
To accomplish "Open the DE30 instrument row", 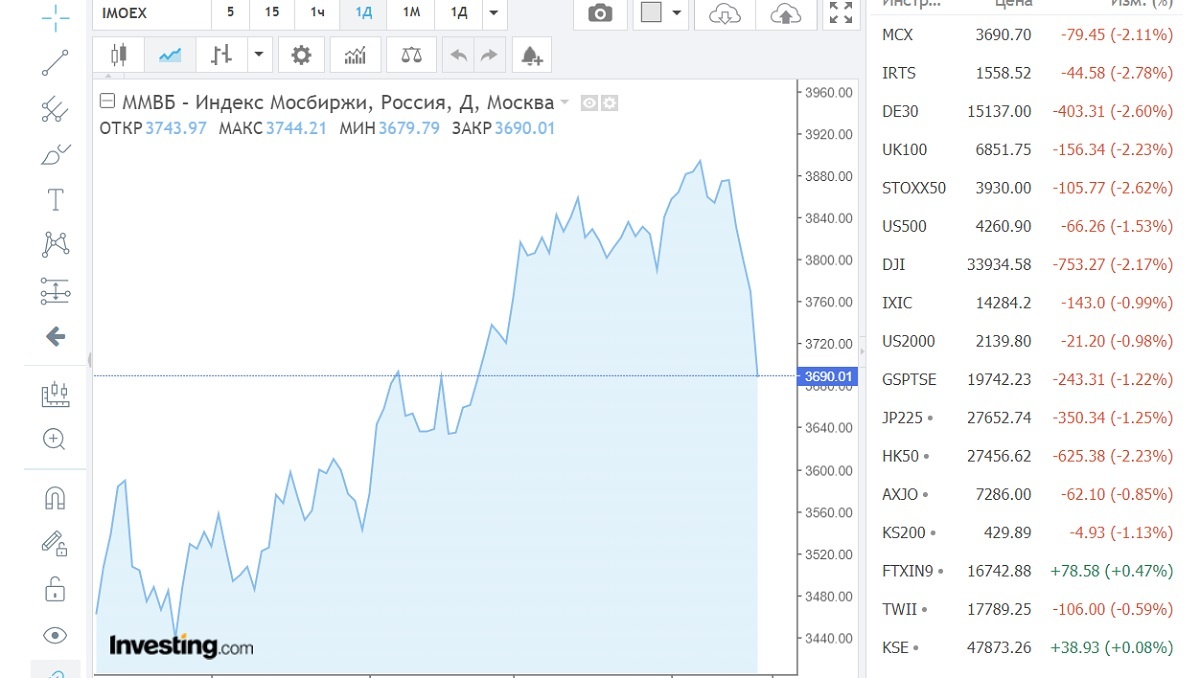I will coord(1027,111).
